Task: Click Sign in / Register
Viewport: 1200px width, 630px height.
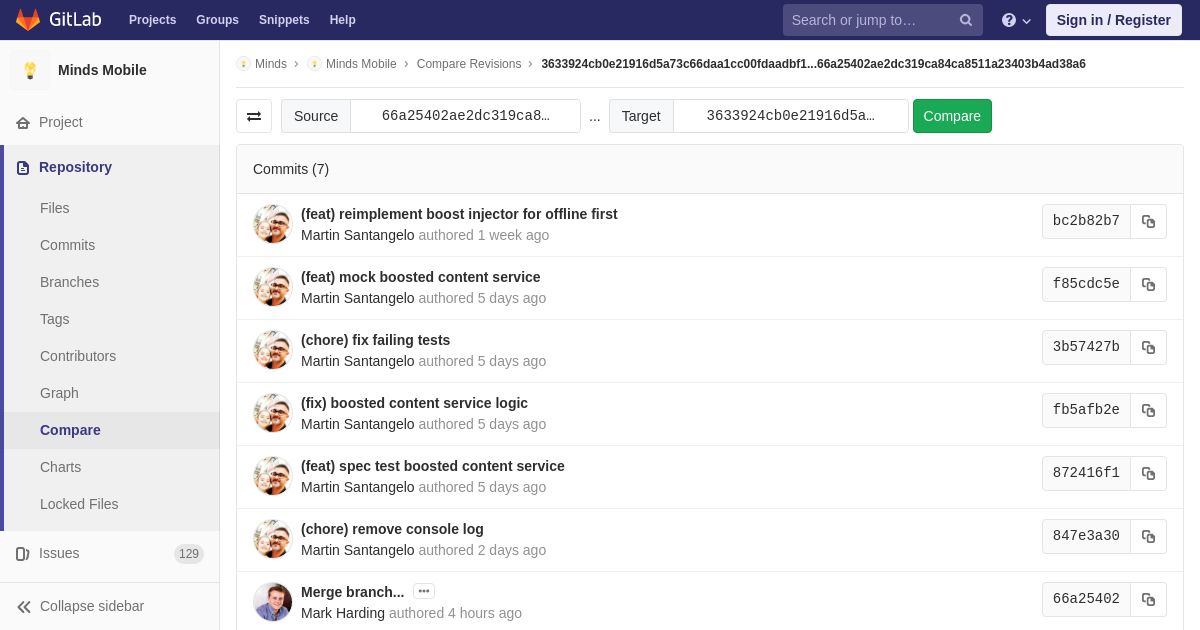Action: coord(1113,20)
